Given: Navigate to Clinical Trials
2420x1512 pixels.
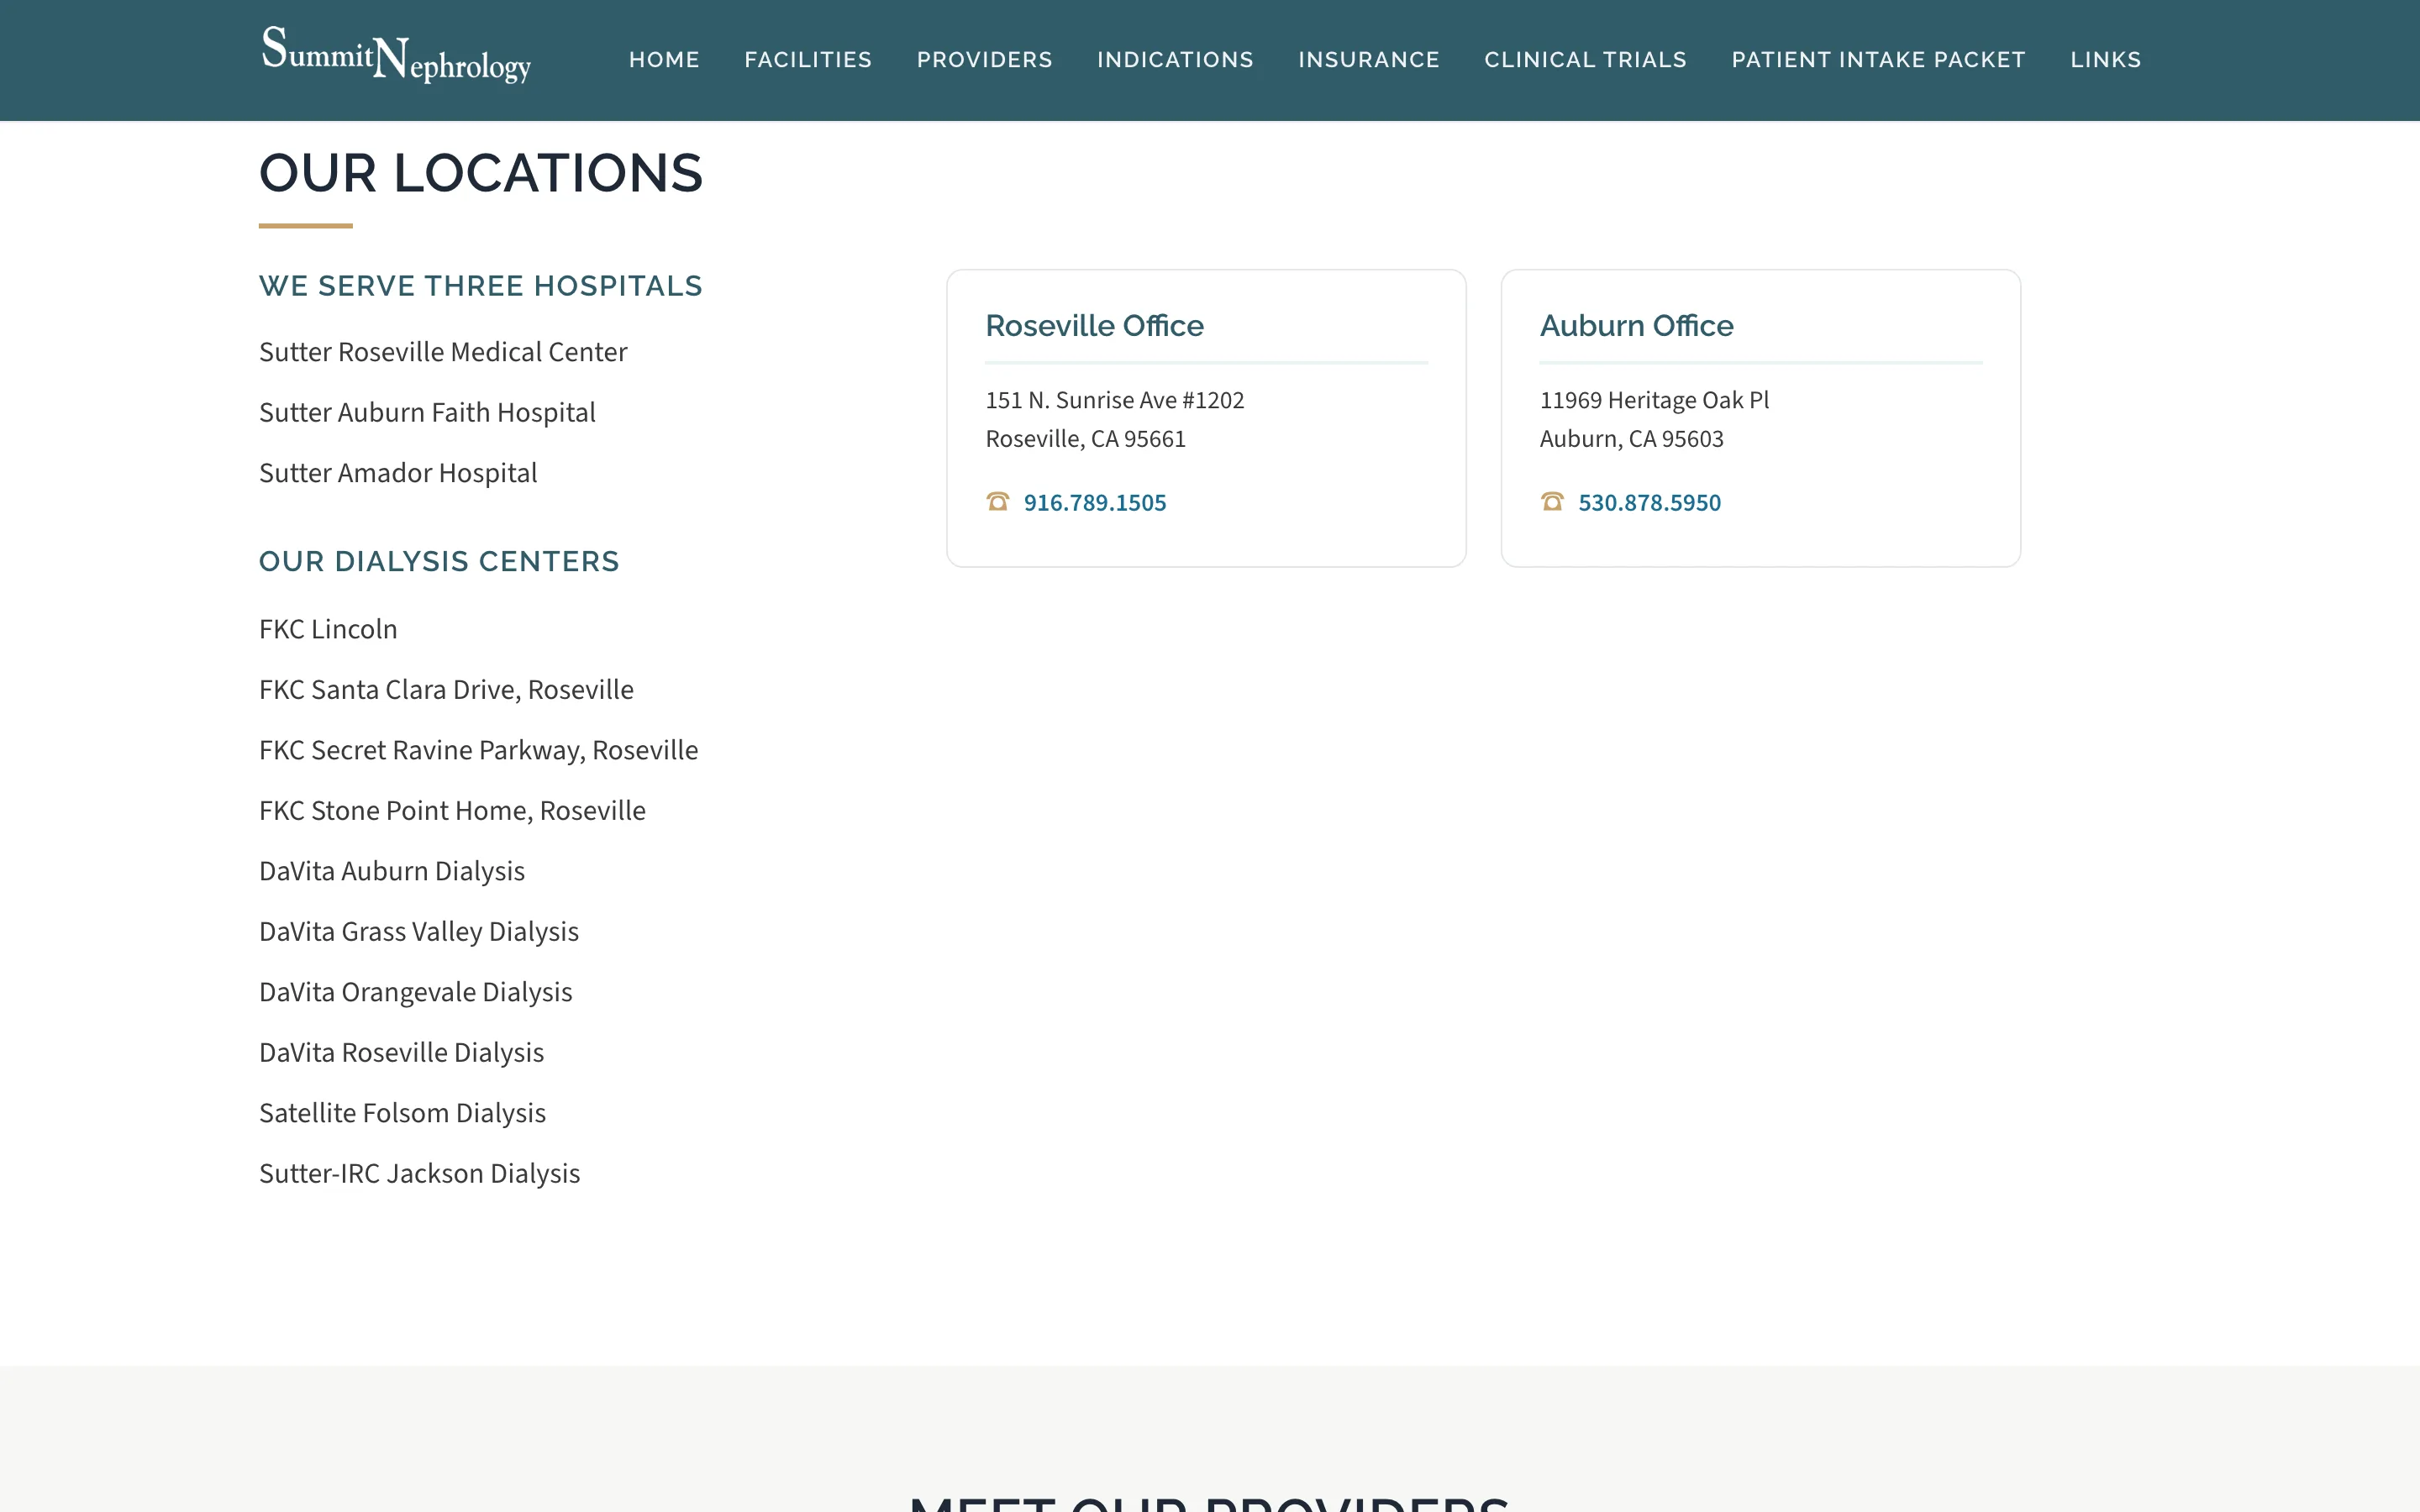Looking at the screenshot, I should pos(1585,60).
